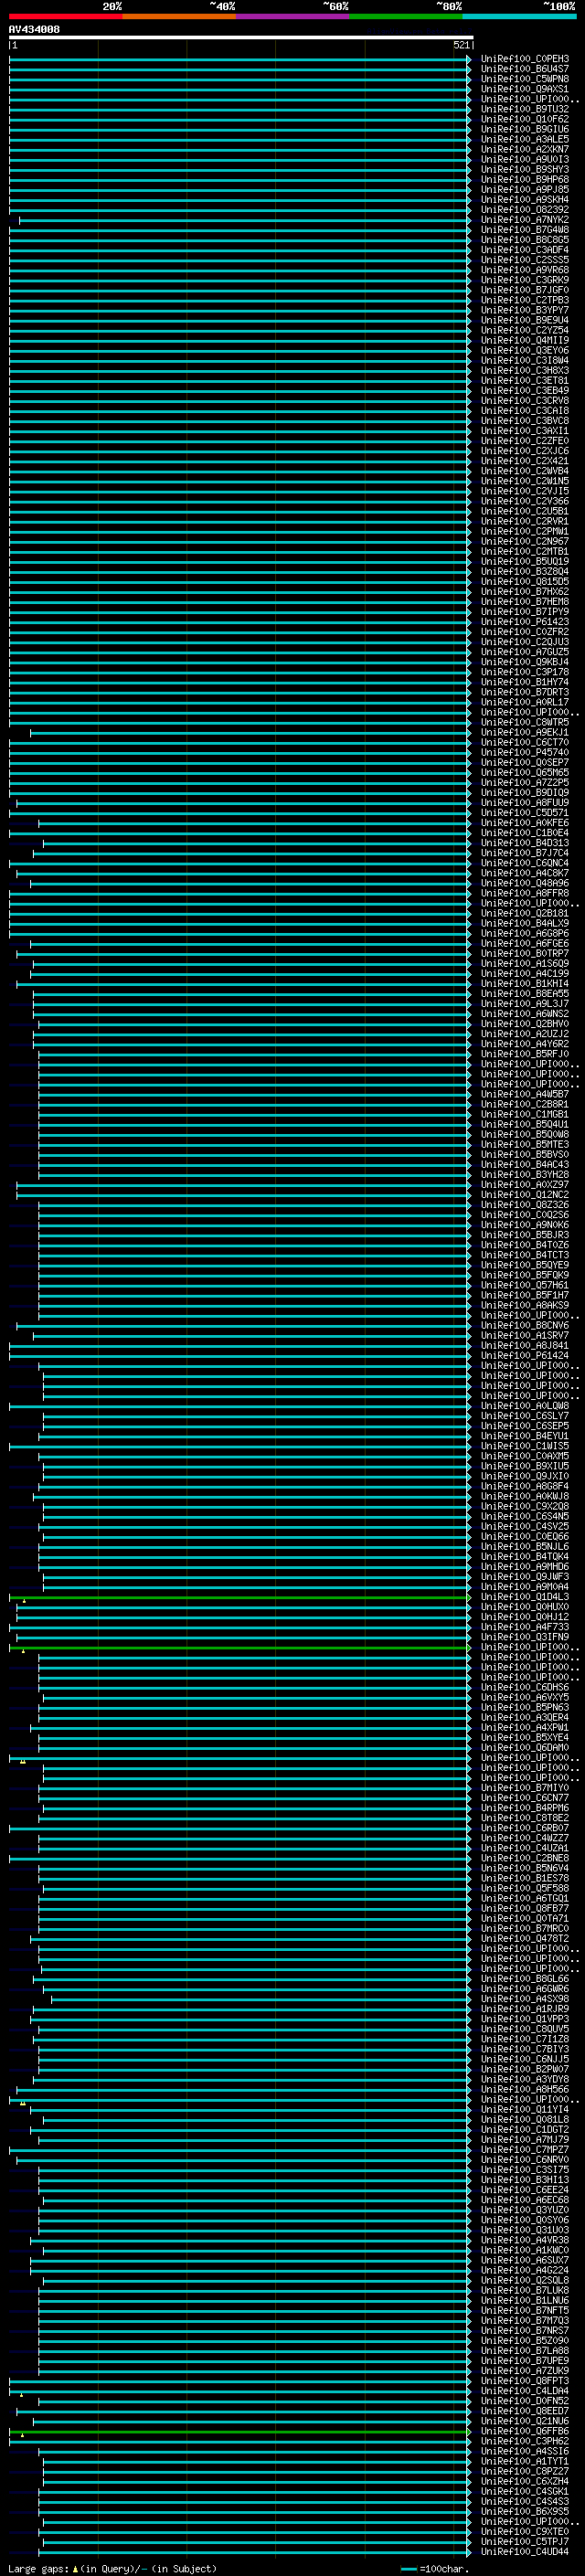The image size is (585, 2576).
Task: Open hit UniRef100_B3H113
Action: point(525,2180)
